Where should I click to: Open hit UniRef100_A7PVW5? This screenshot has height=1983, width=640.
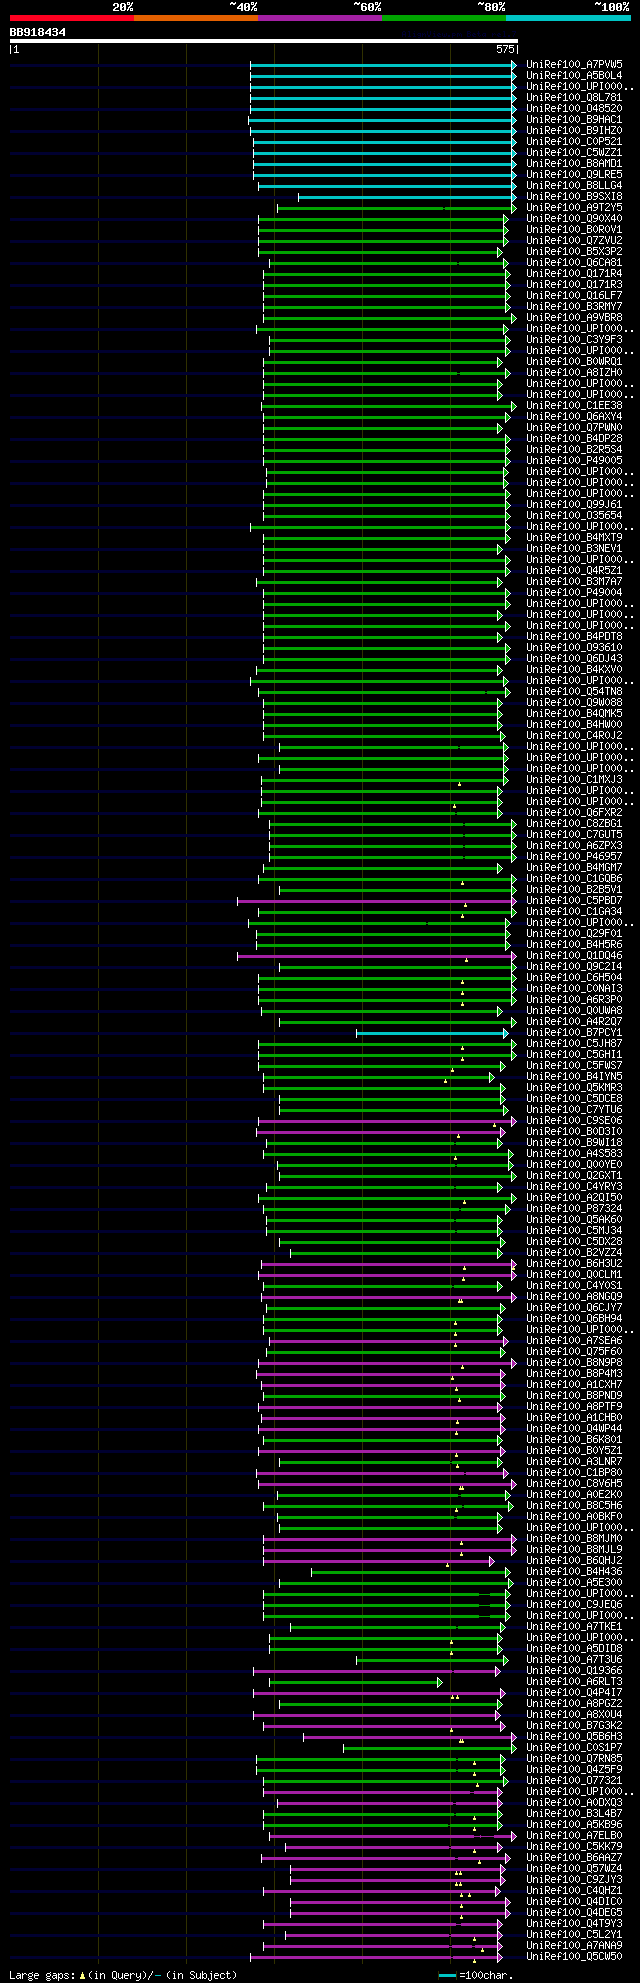574,64
